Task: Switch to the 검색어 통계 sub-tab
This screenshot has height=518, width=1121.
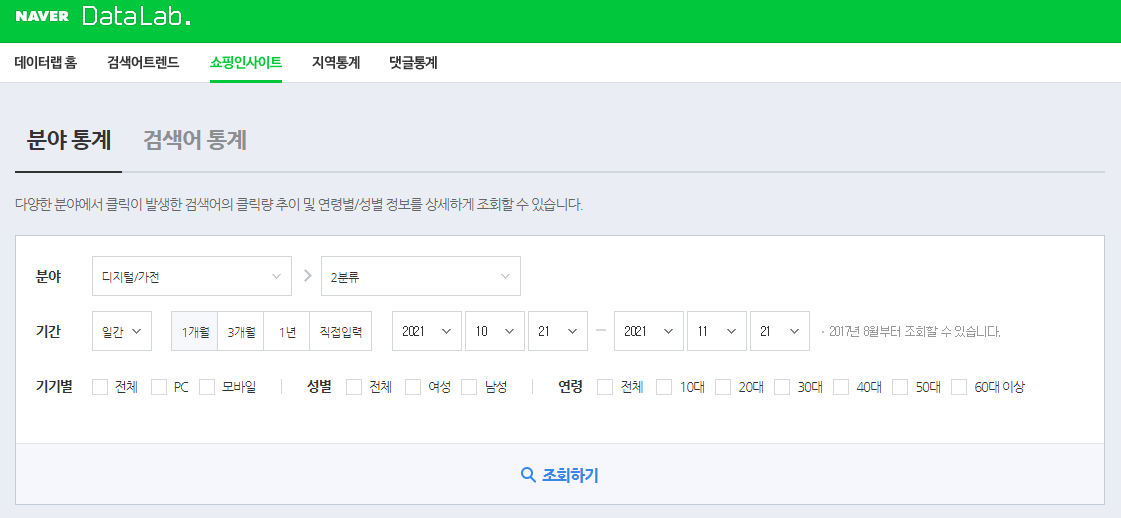Action: coord(195,141)
